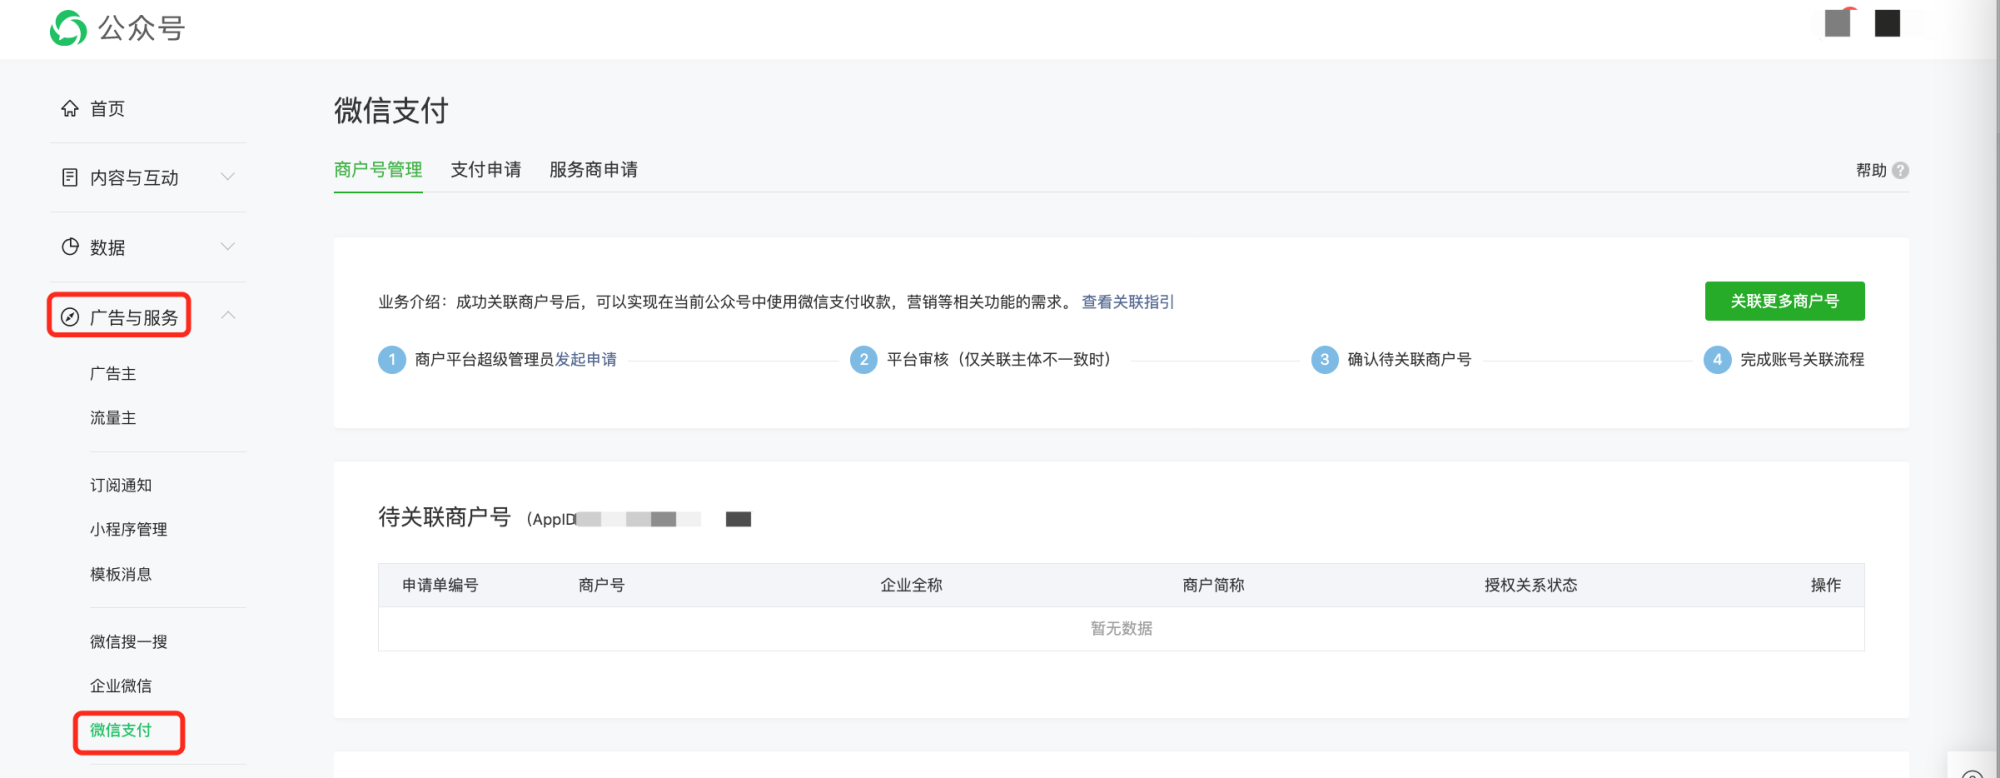Click the black square icon at top right
The width and height of the screenshot is (2000, 778).
(x=1887, y=23)
